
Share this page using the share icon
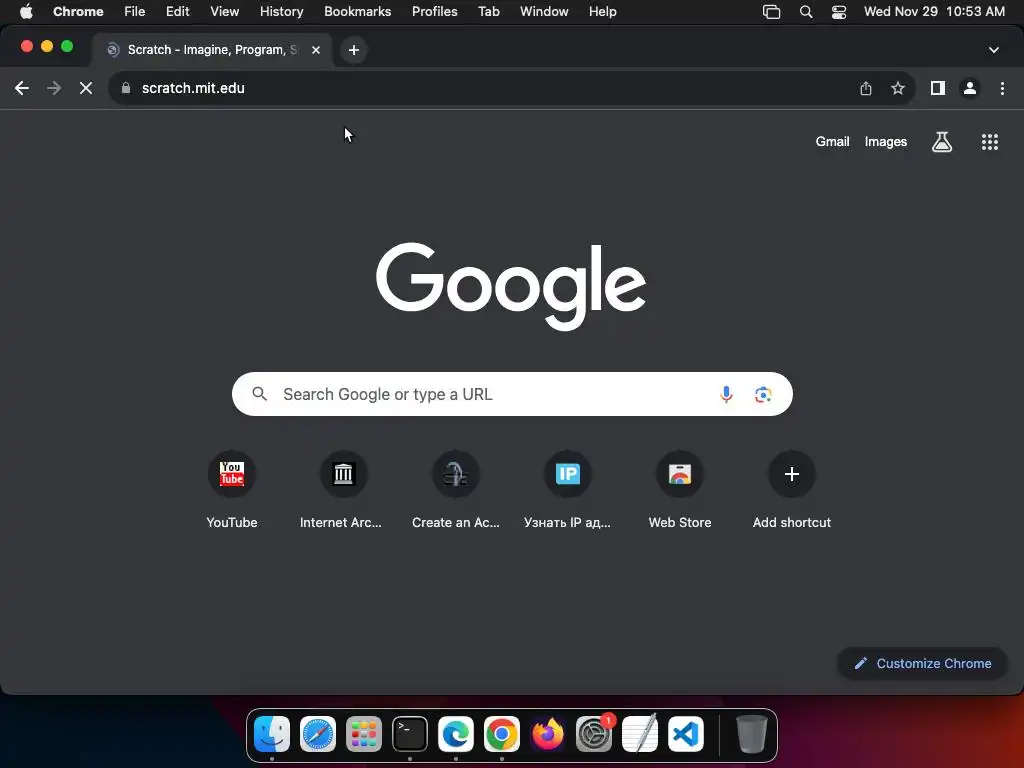(866, 88)
